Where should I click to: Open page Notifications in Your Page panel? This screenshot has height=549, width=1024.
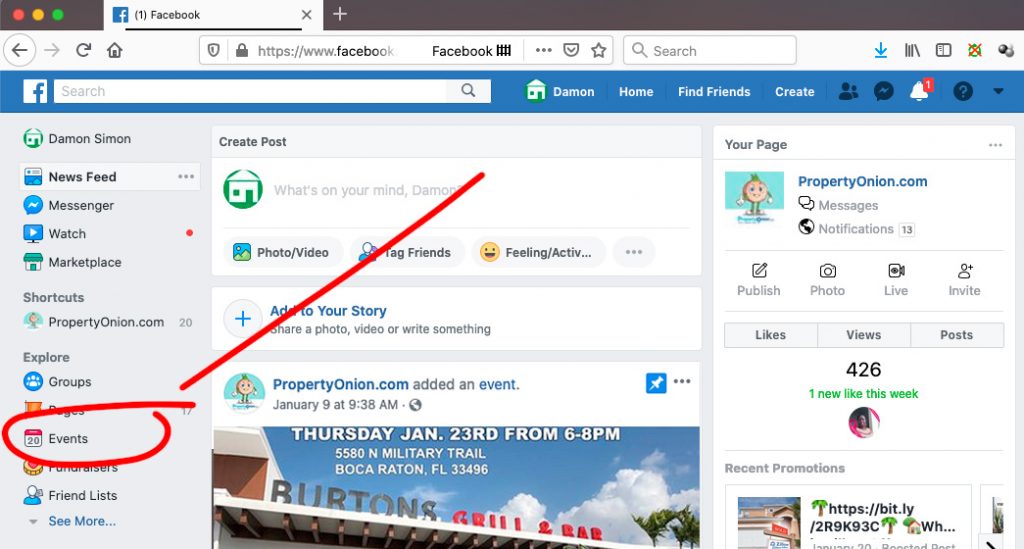coord(856,228)
